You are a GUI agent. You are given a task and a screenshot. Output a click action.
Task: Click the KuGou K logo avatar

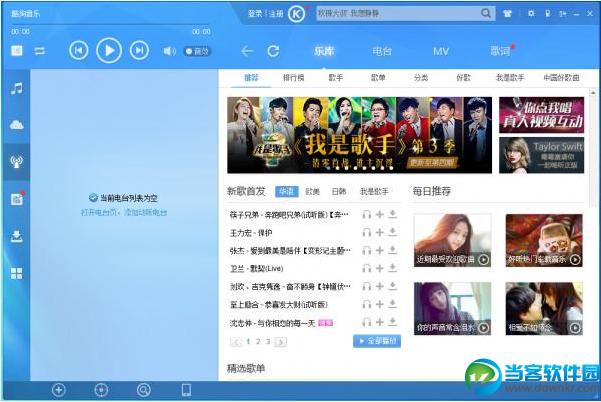click(296, 14)
